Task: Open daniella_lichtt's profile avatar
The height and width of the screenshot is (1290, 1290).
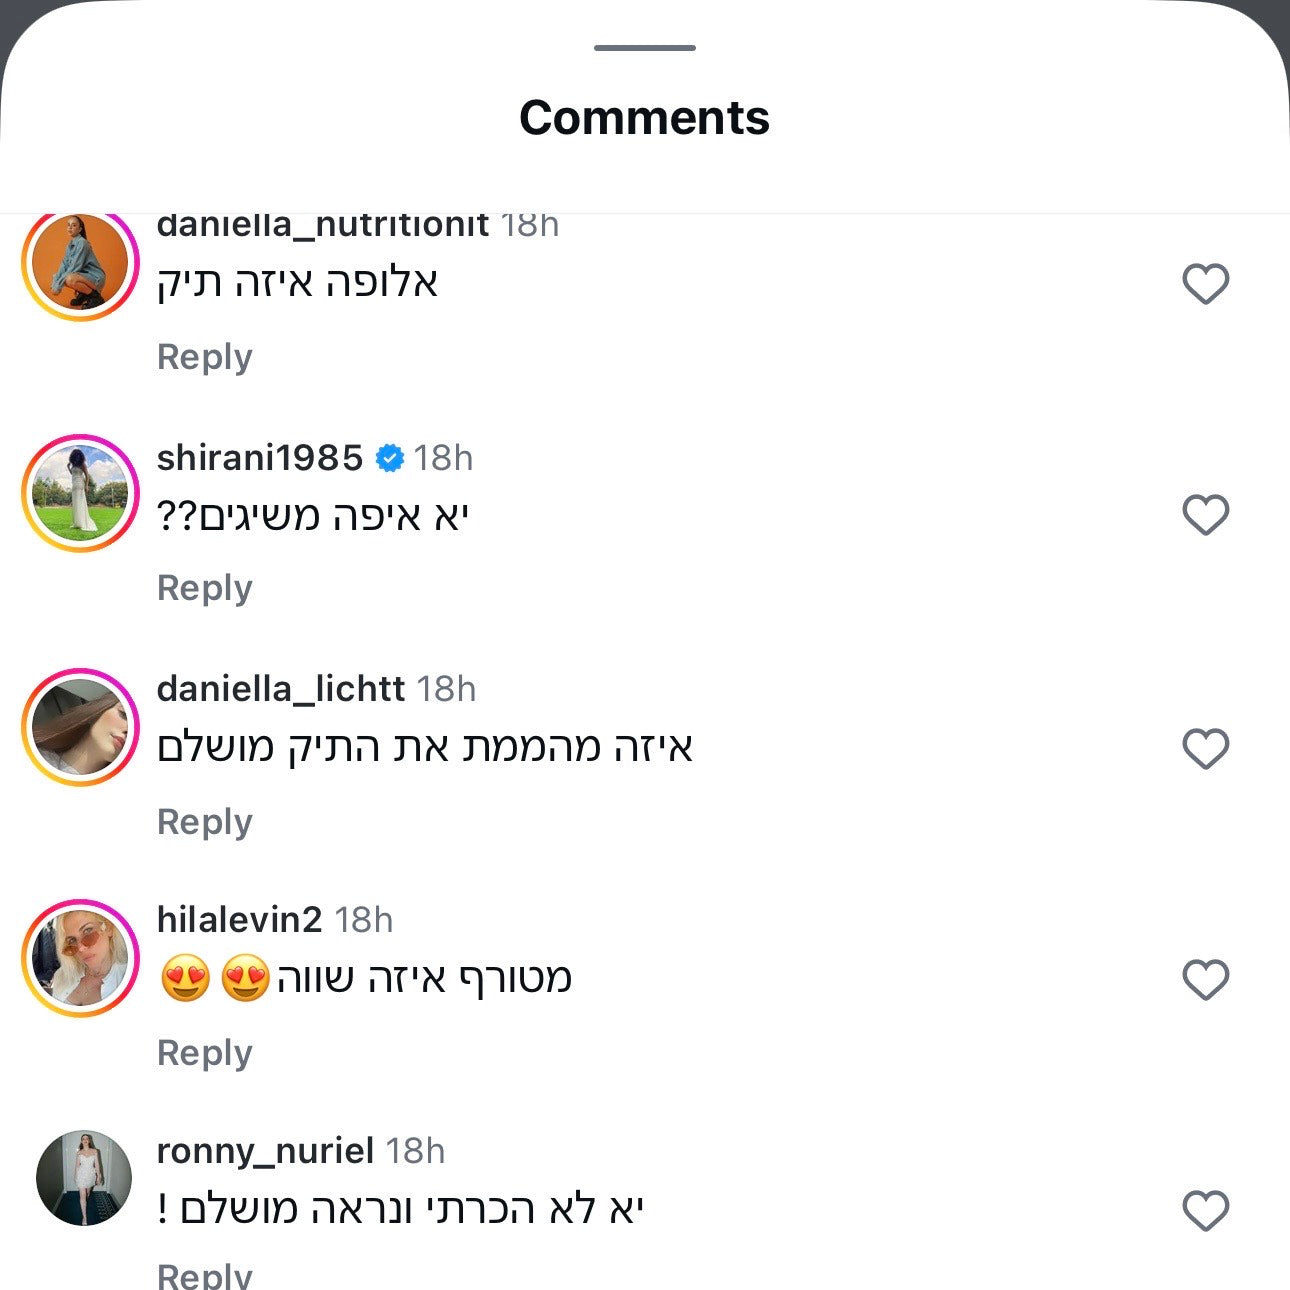Action: click(x=80, y=727)
